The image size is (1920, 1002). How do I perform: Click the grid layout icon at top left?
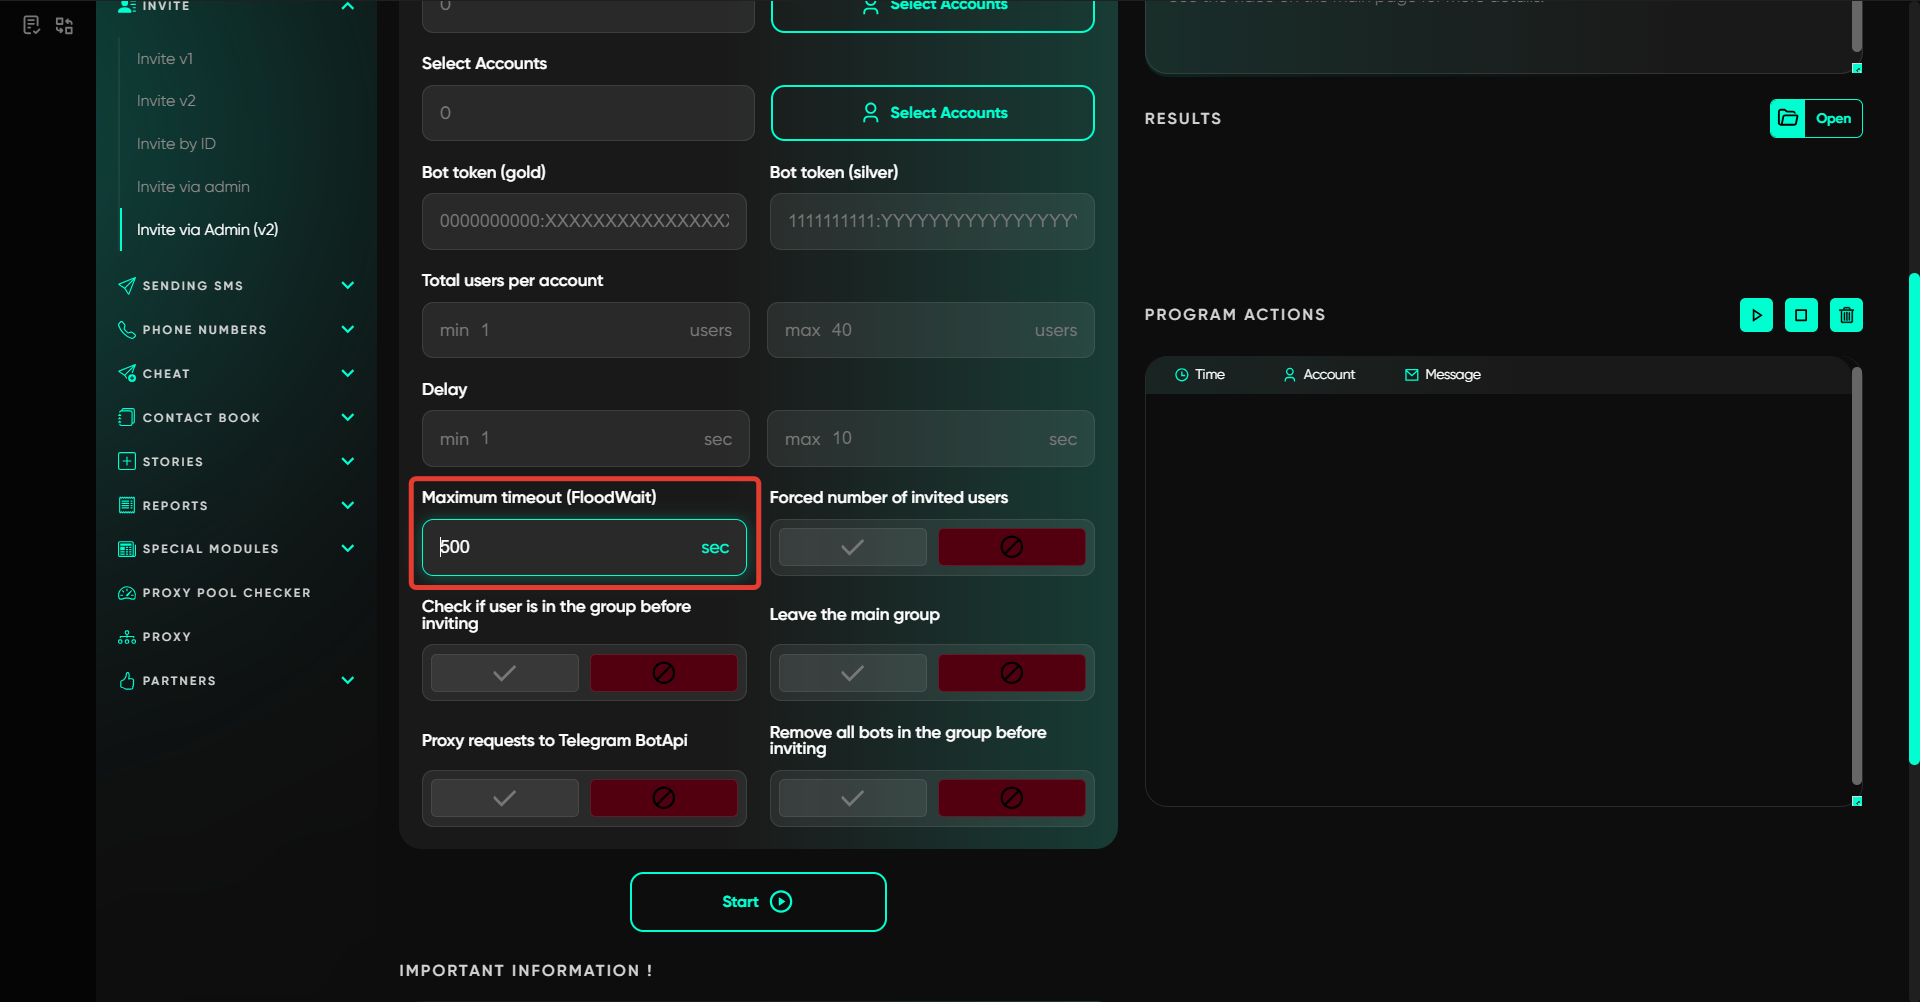tap(64, 25)
